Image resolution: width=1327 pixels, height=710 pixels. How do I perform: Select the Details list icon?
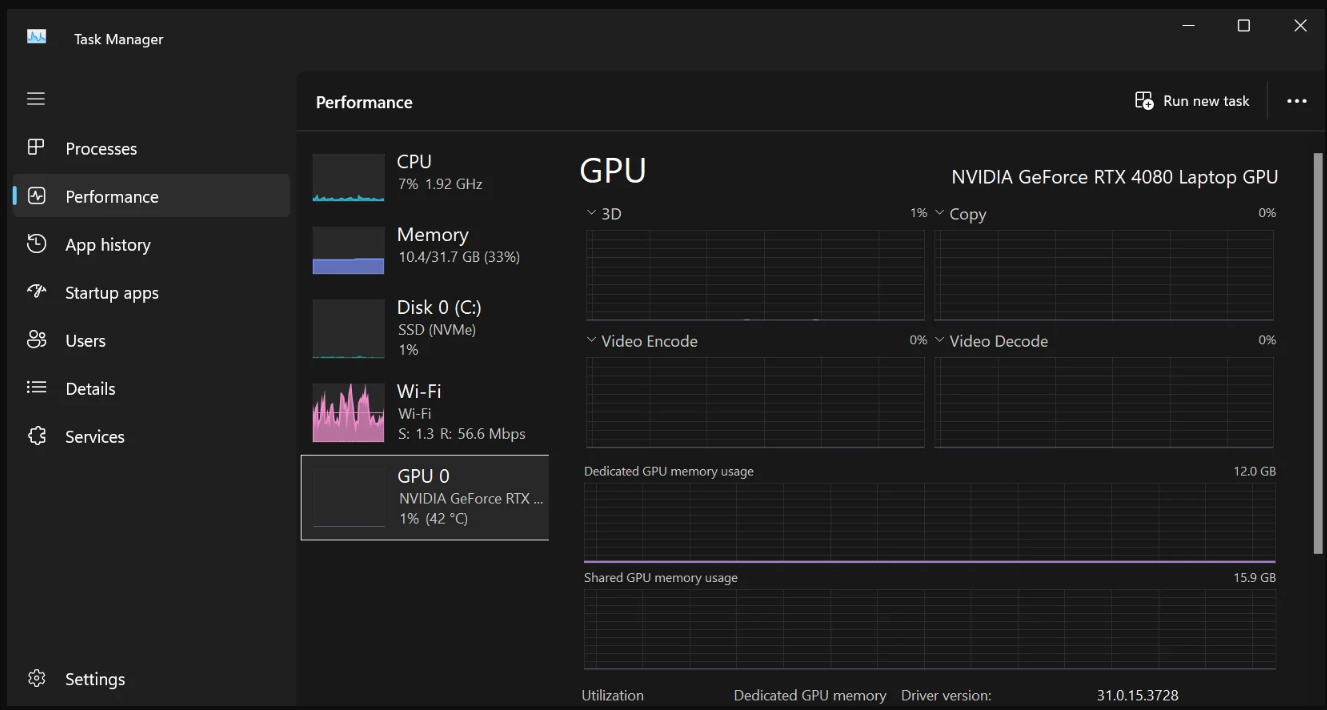[36, 388]
